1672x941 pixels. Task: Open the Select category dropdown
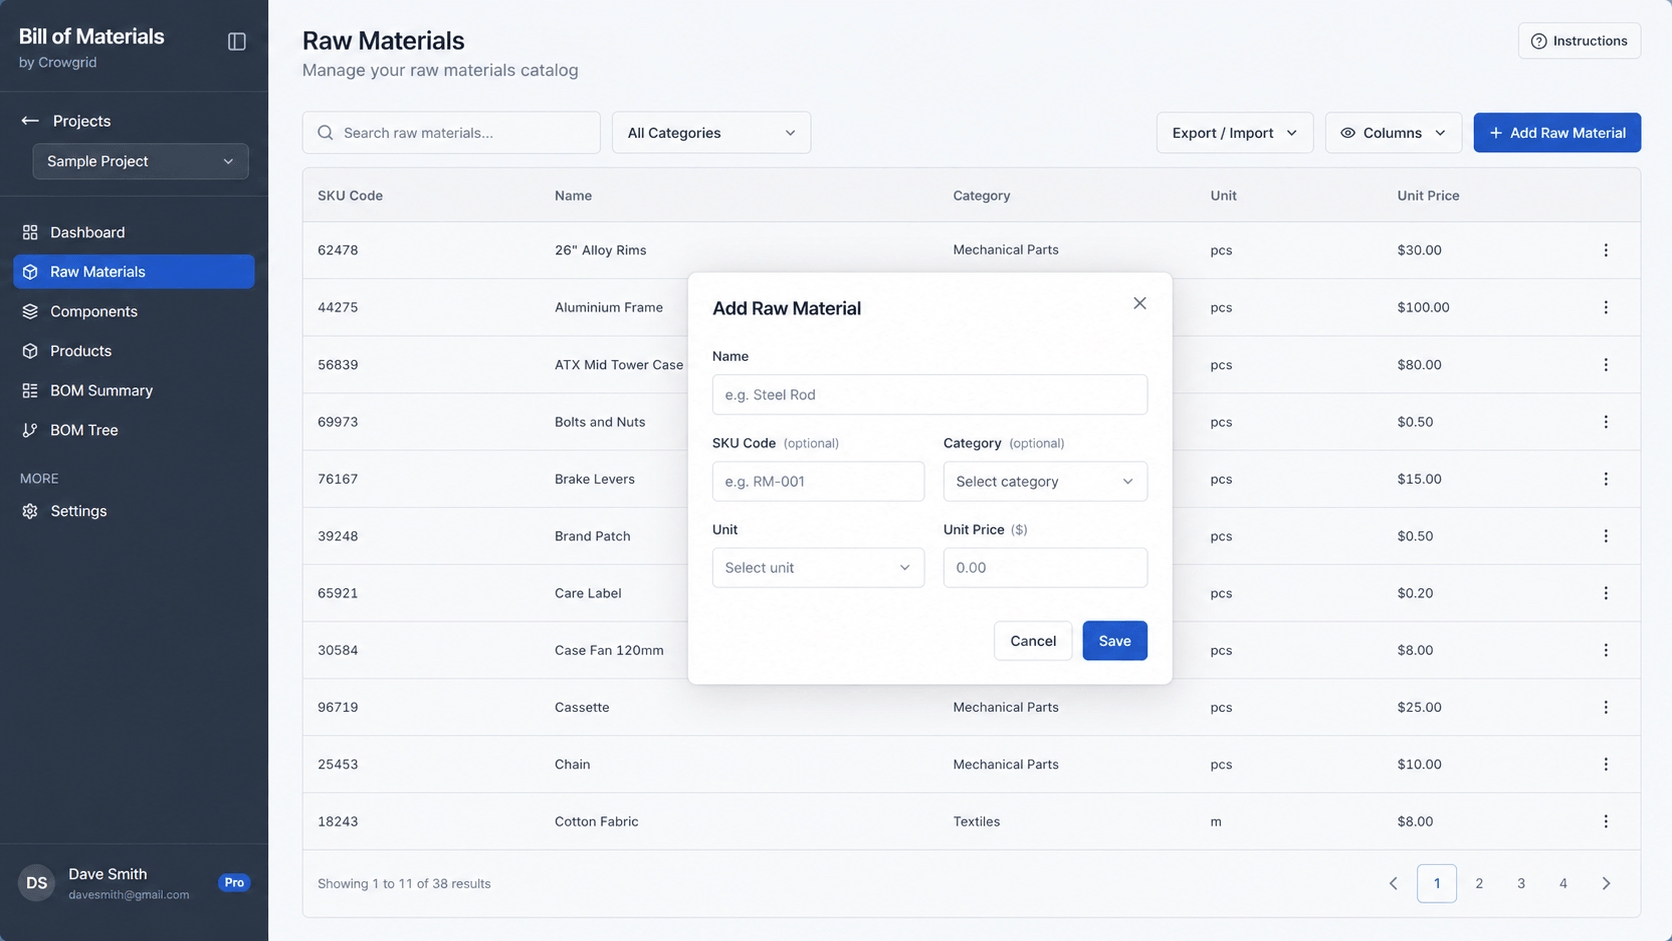tap(1045, 481)
